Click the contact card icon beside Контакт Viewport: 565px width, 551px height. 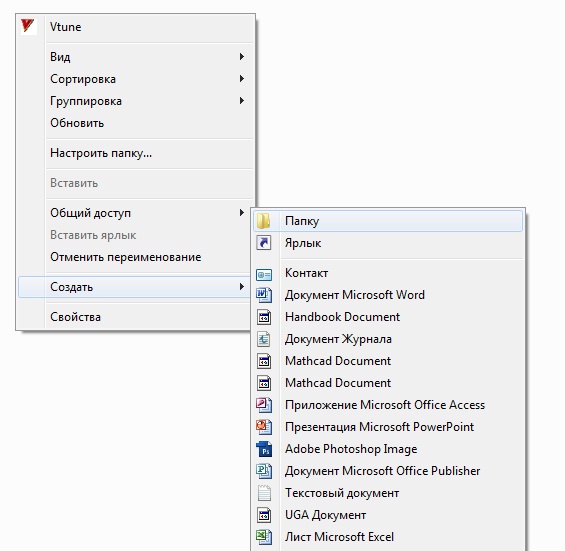(264, 275)
